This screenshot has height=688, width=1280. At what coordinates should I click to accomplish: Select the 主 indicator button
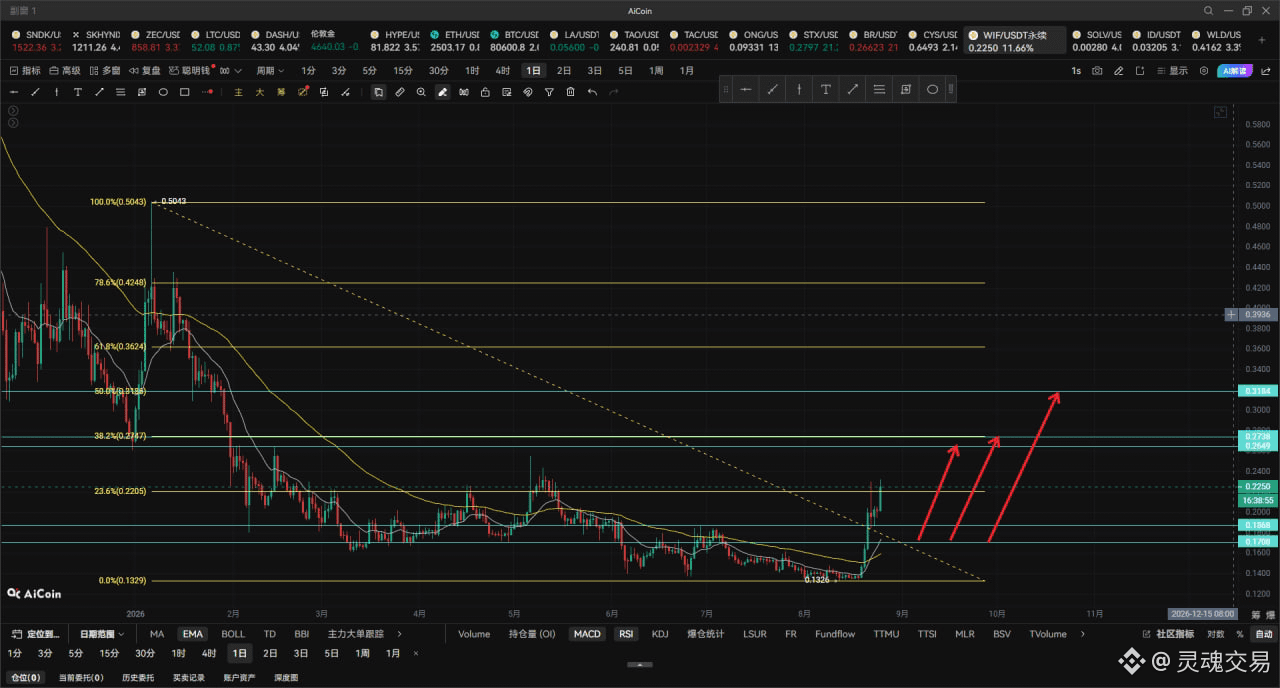[238, 92]
